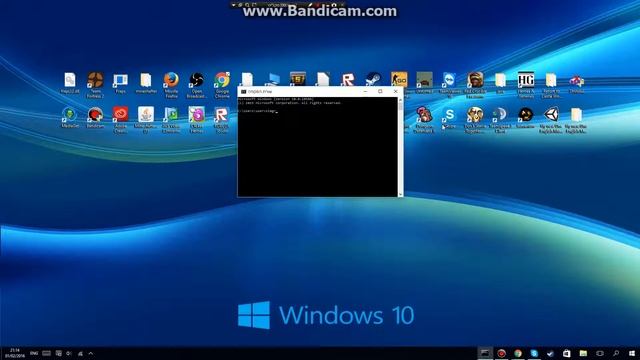Open Task View from taskbar

[599, 353]
